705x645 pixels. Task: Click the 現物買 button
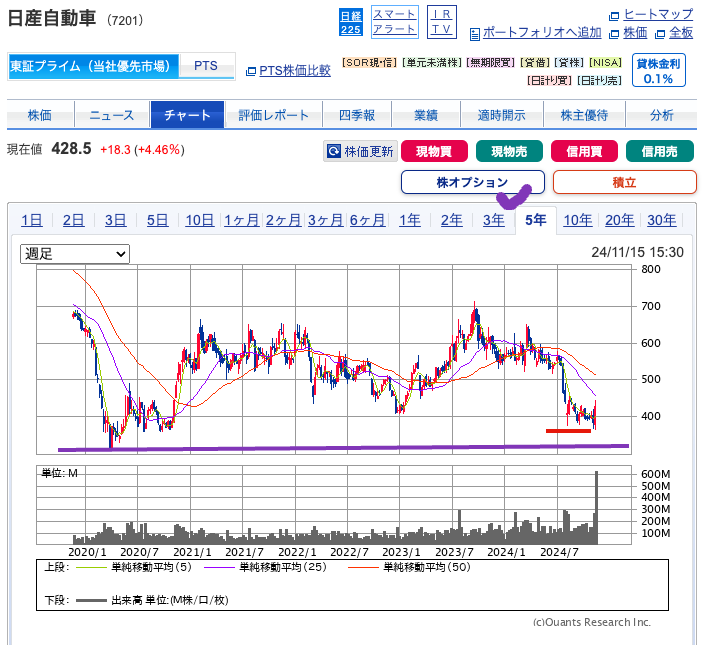tap(434, 151)
